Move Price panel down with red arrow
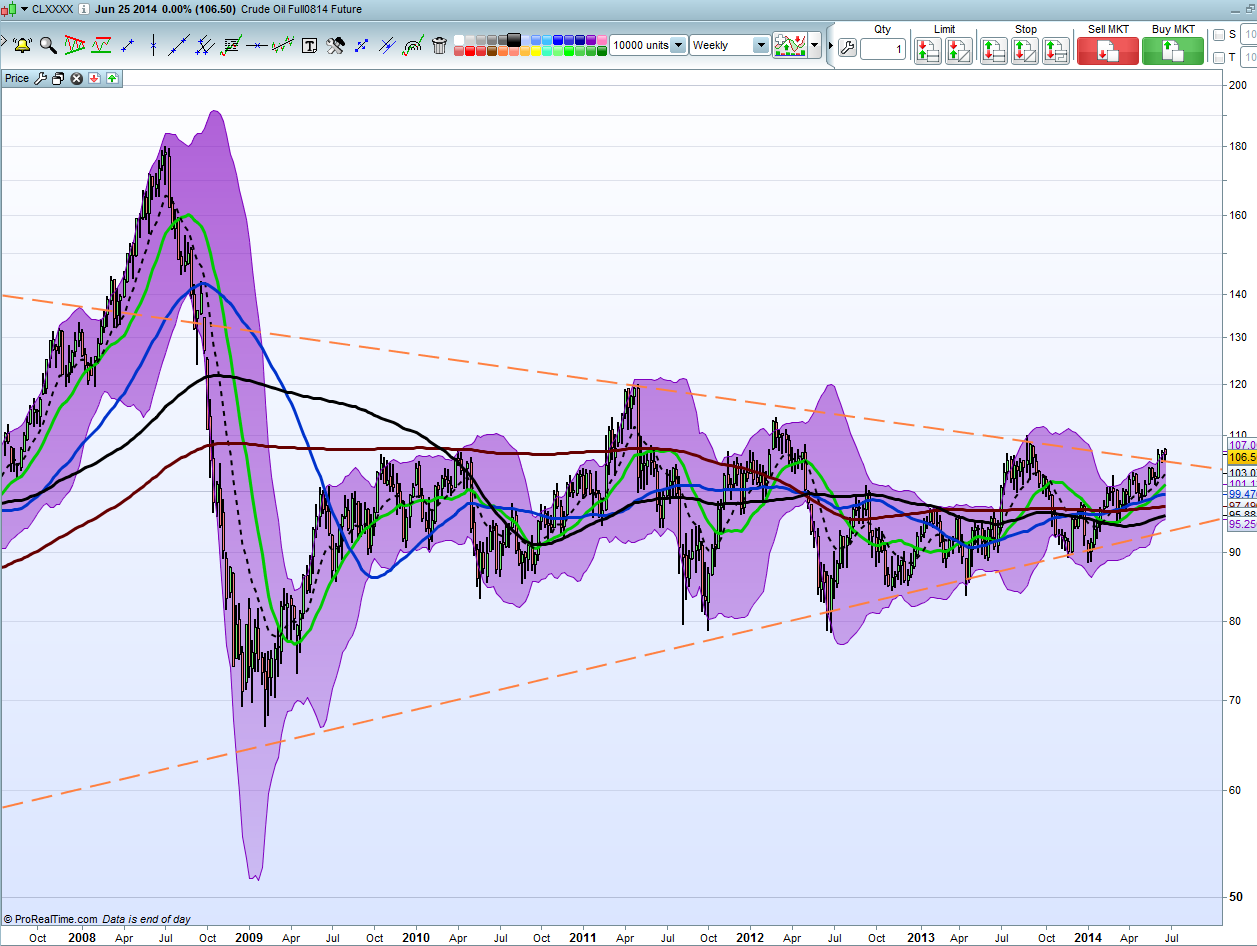This screenshot has width=1257, height=946. tap(94, 78)
